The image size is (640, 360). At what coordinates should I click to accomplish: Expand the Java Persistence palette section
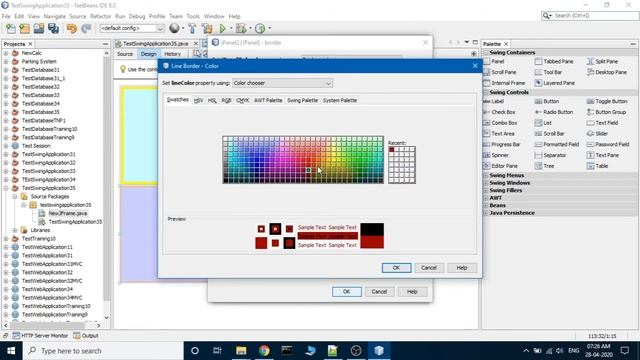tap(486, 213)
